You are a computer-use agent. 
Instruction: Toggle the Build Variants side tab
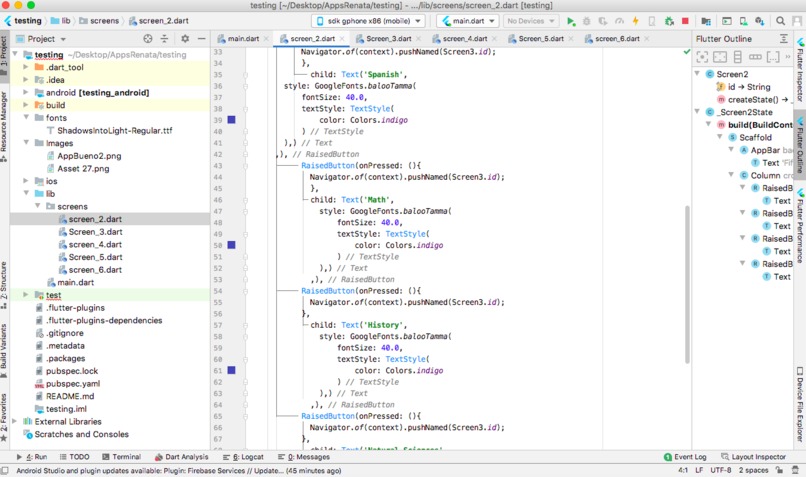(x=4, y=351)
